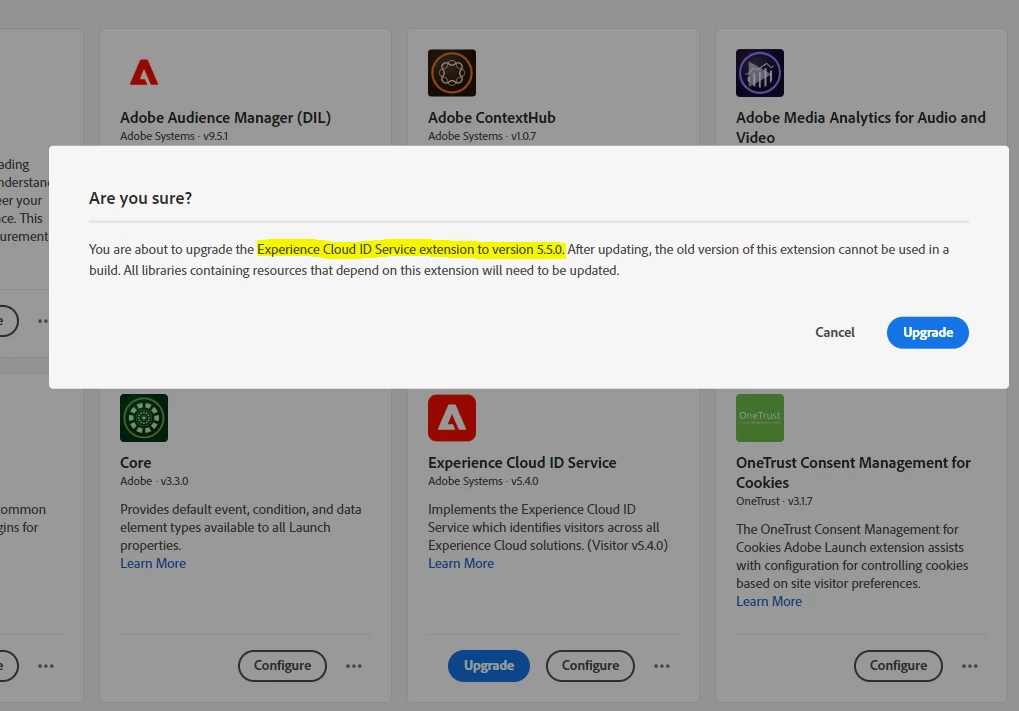Cancel the upgrade confirmation dialog
This screenshot has height=711, width=1019.
click(x=835, y=333)
